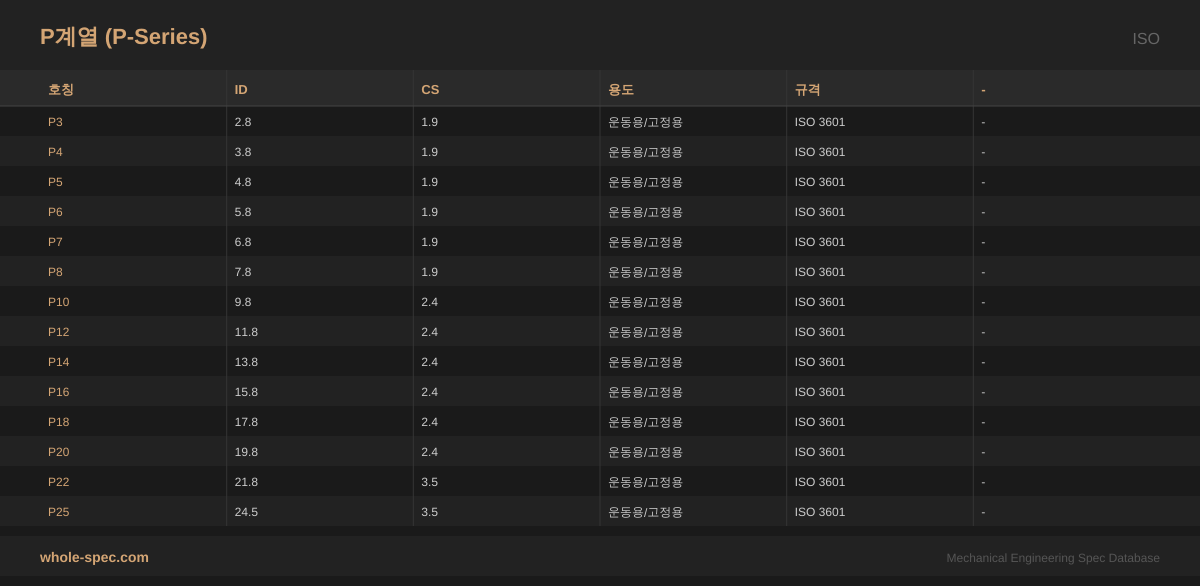The height and width of the screenshot is (586, 1200).
Task: Click the CS value in the P22 row
Action: 429,482
